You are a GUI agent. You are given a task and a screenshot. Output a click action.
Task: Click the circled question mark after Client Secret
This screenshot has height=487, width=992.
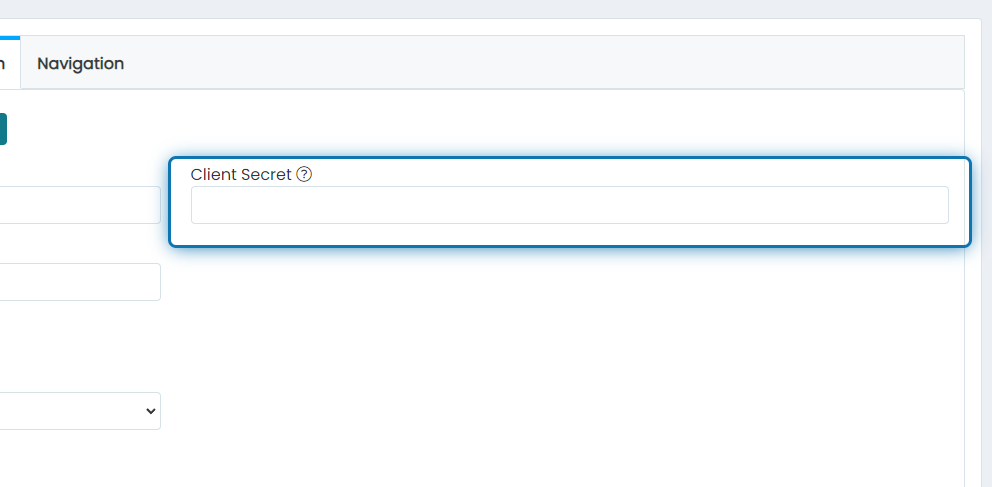(304, 174)
